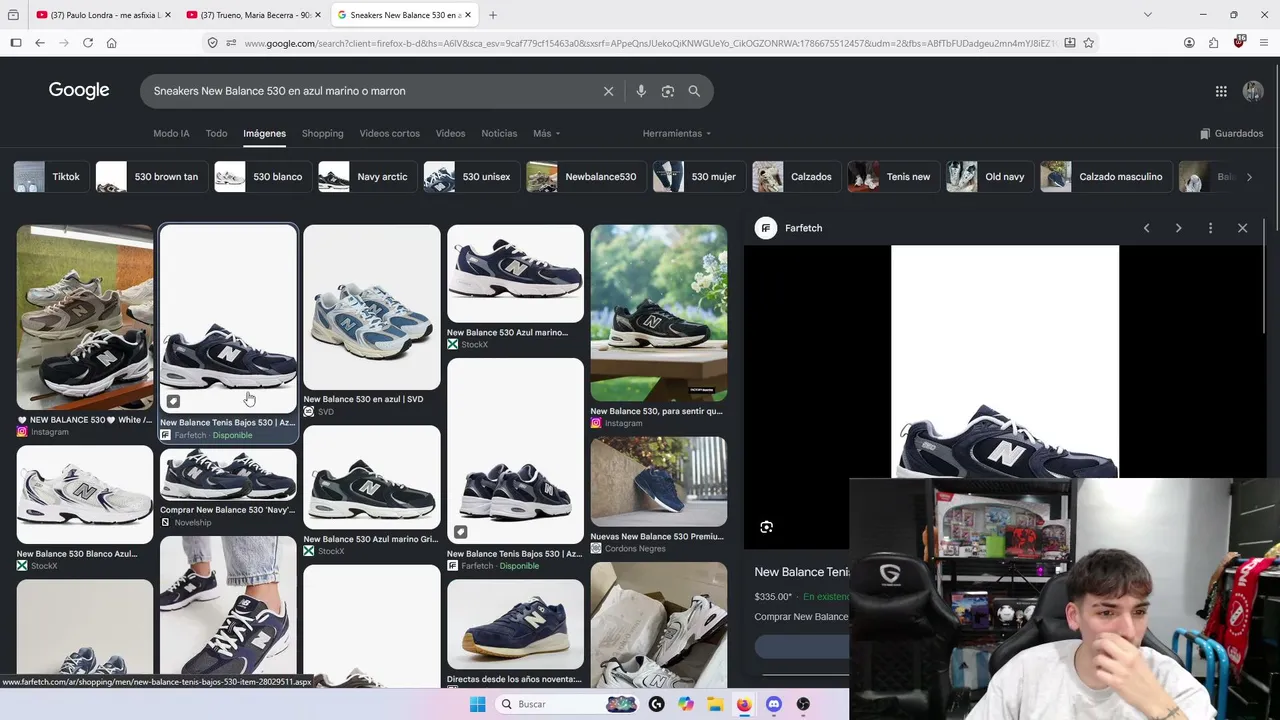This screenshot has height=720, width=1280.
Task: Open the Videos cortos results tab
Action: tap(390, 133)
